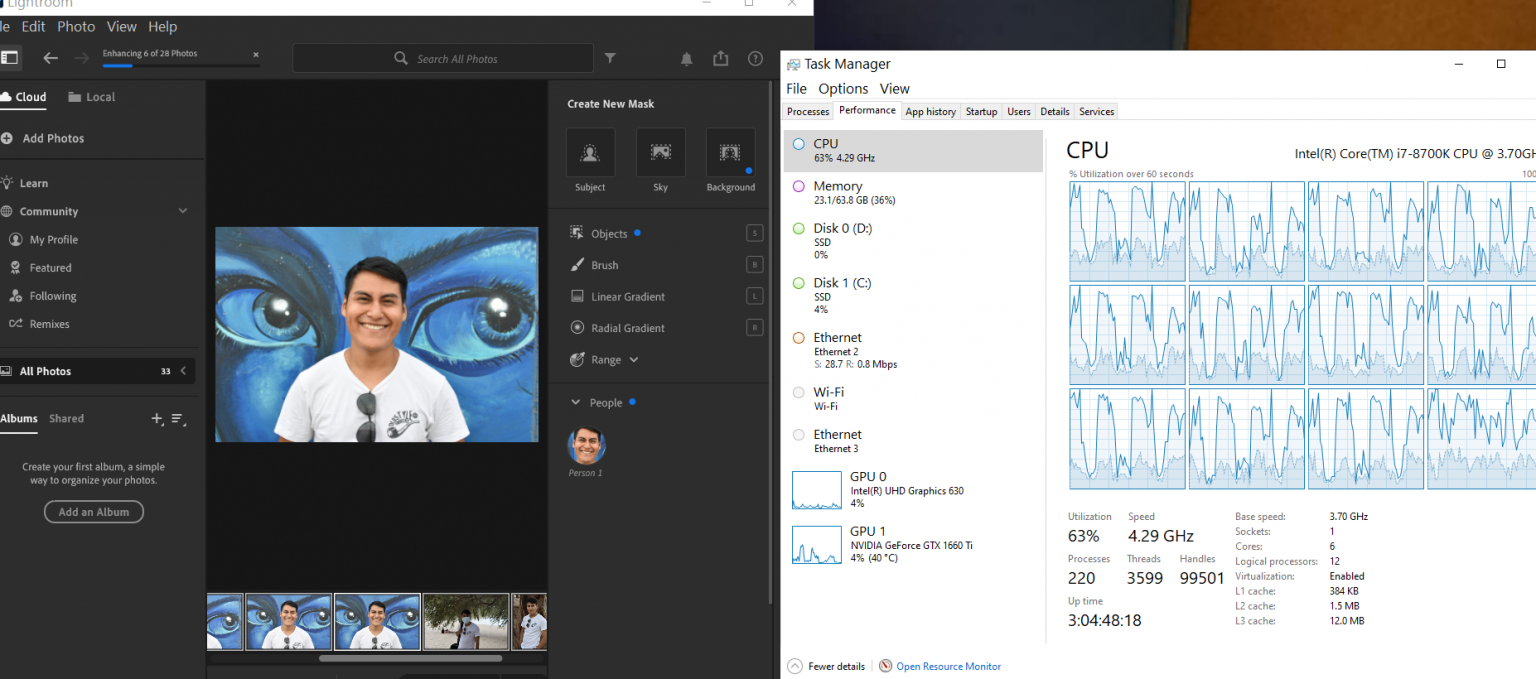Click the Search All Photos field
The image size is (1536, 679).
coord(457,59)
